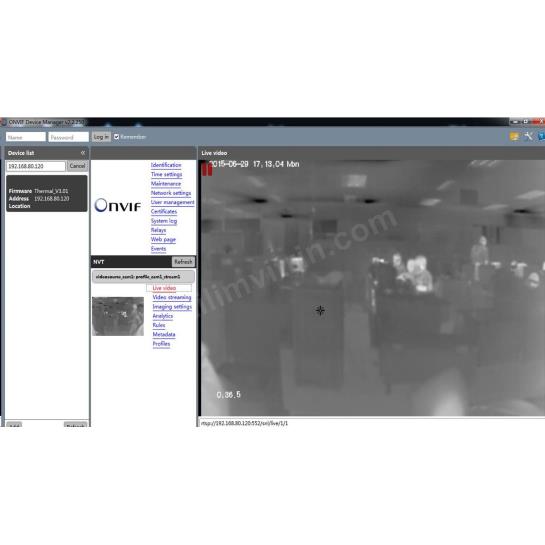Open the System log link
The image size is (545, 545).
pos(164,221)
